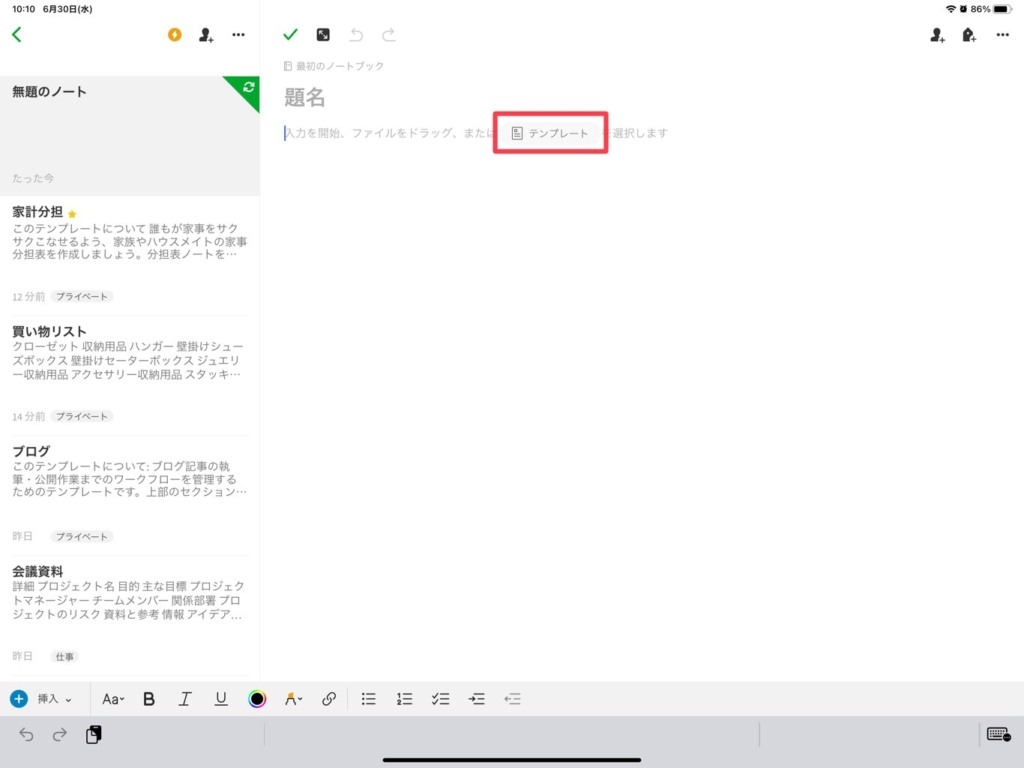Tap the Wi-Fi status icon

click(x=951, y=9)
